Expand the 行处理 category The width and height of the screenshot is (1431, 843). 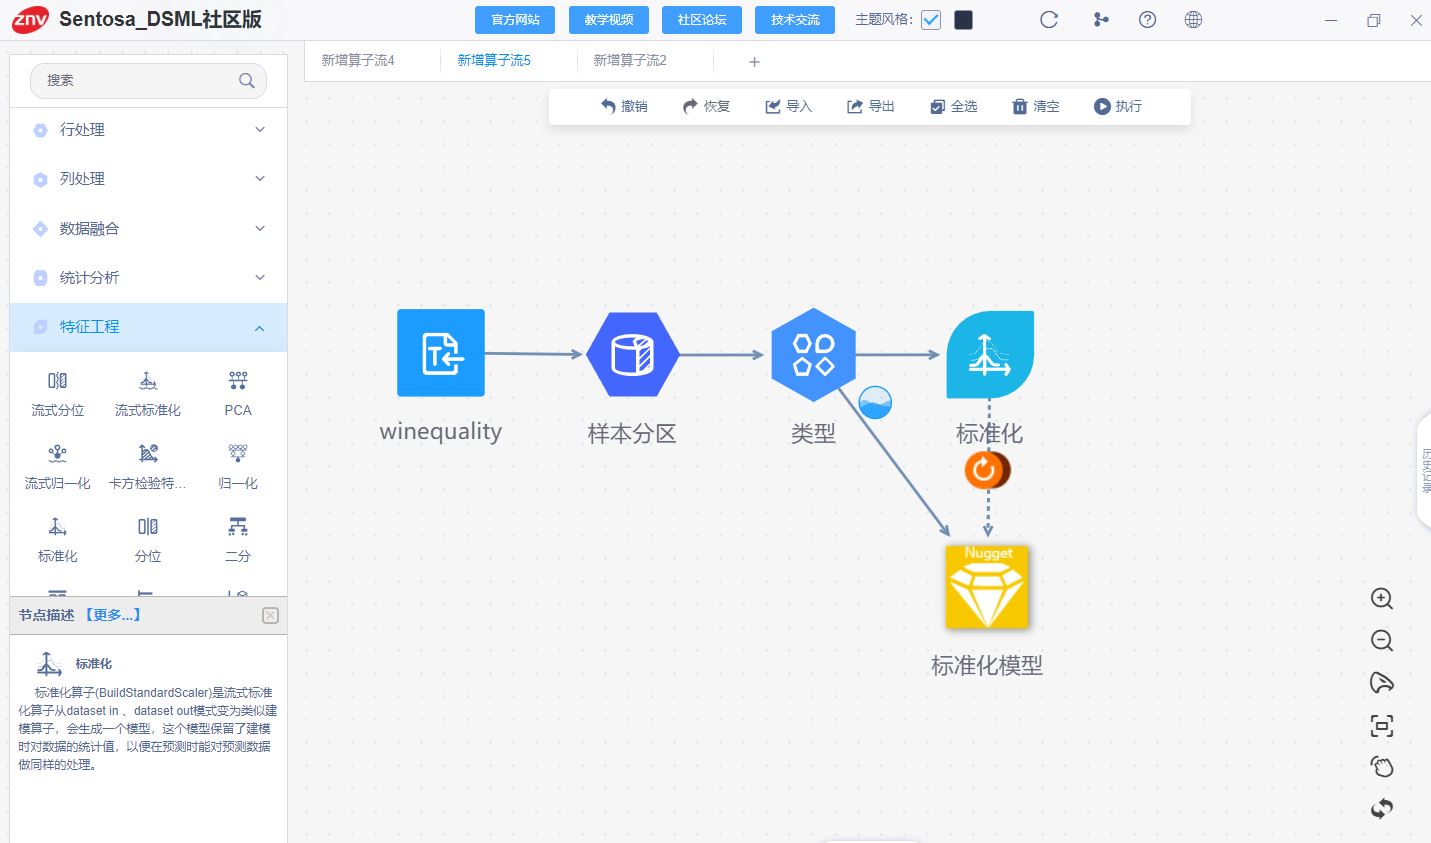coord(148,130)
